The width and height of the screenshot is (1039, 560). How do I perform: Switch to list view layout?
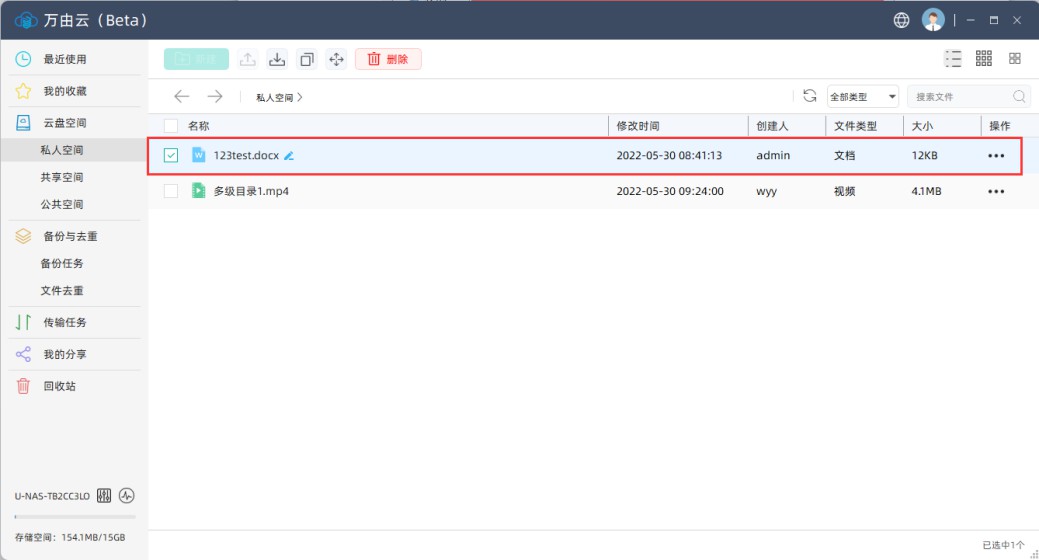click(x=953, y=59)
